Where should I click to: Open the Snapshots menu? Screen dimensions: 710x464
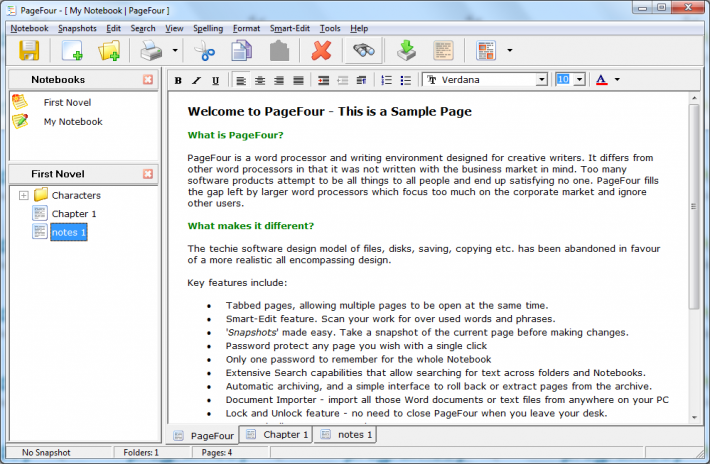pos(77,28)
